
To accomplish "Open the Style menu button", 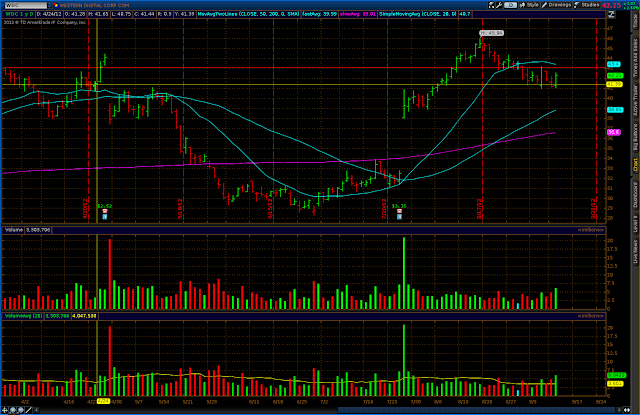I will [x=529, y=5].
